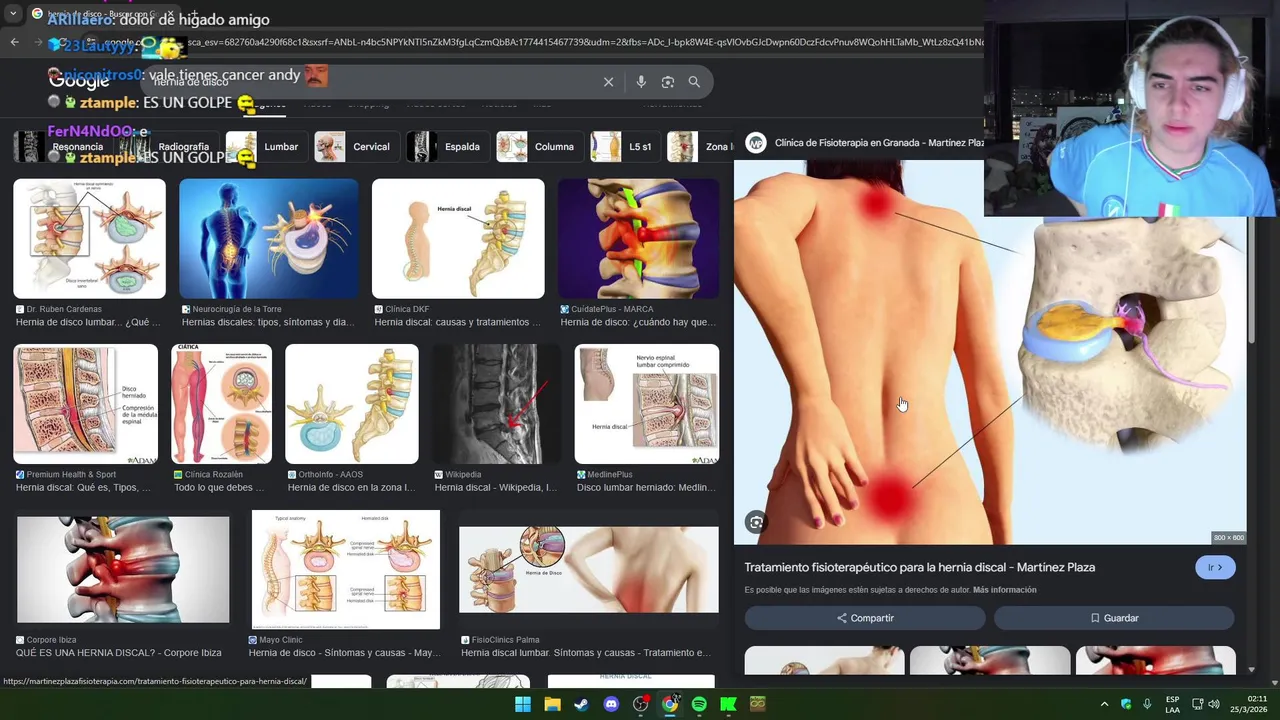Open Dr. Ruben Cardenas hernia image
Image resolution: width=1280 pixels, height=720 pixels.
click(89, 239)
